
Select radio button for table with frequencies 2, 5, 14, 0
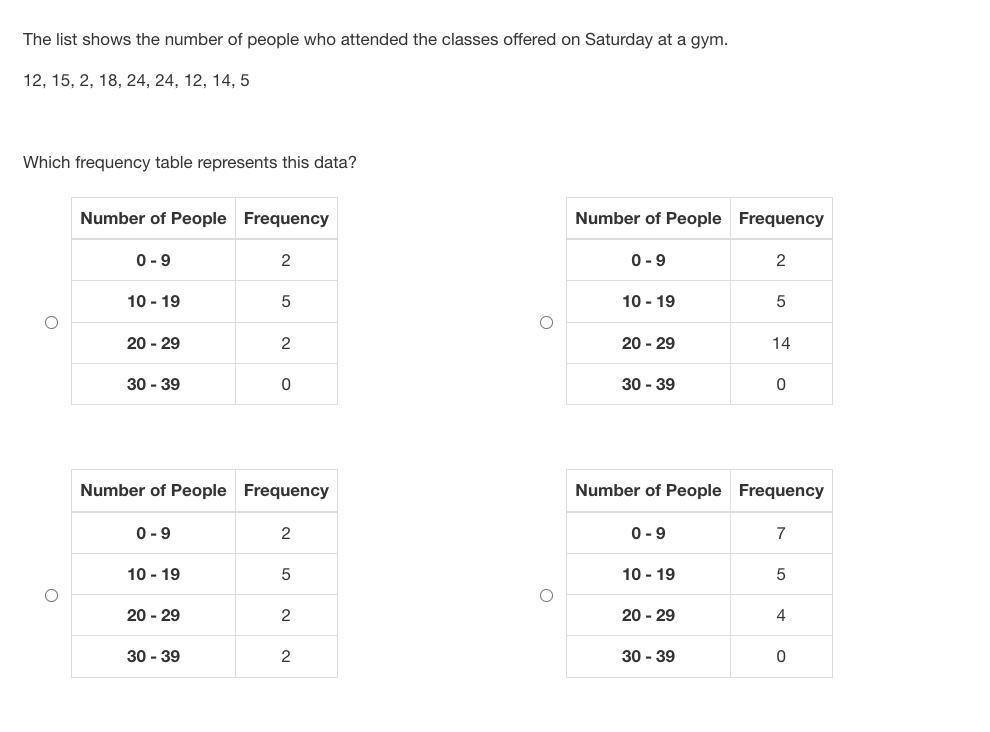click(546, 322)
